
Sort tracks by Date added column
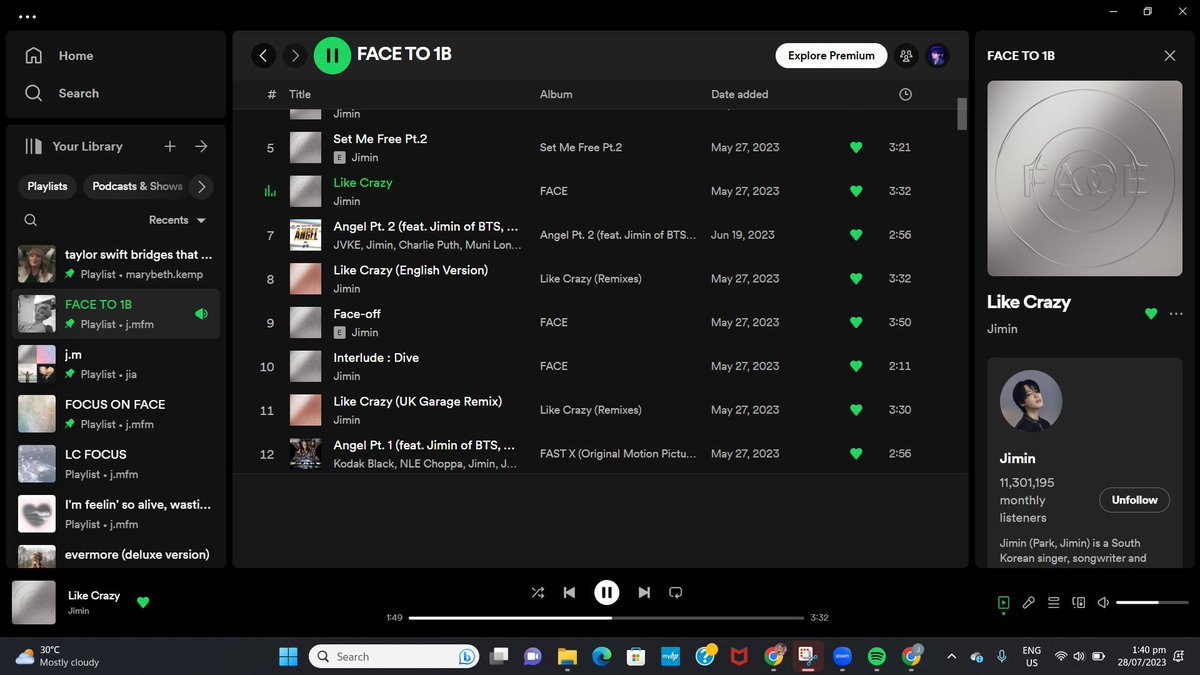coord(740,94)
